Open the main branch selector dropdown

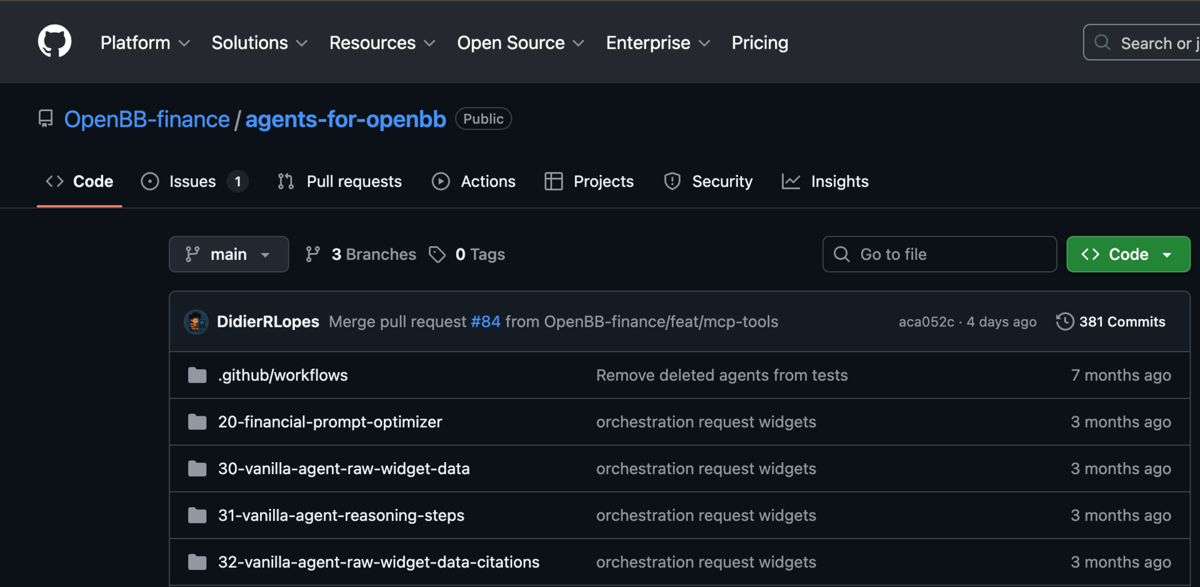click(229, 255)
